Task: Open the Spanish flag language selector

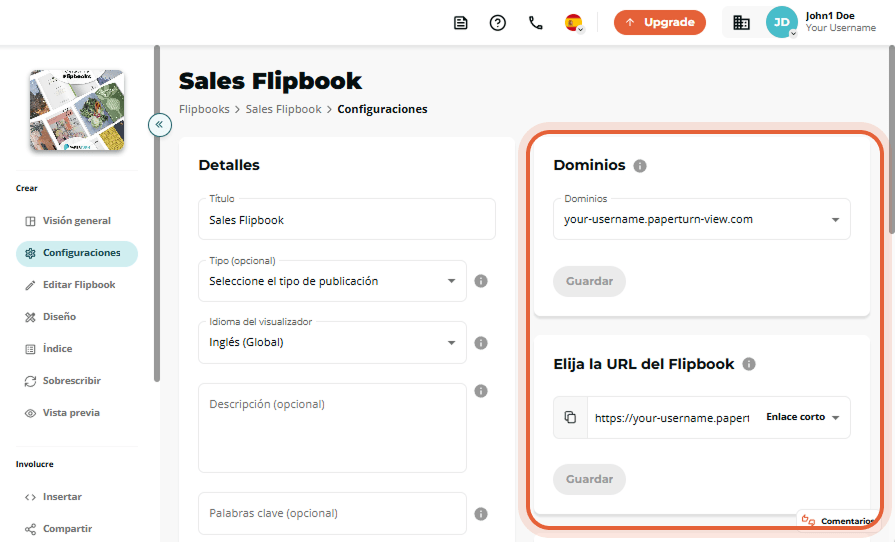Action: coord(574,23)
